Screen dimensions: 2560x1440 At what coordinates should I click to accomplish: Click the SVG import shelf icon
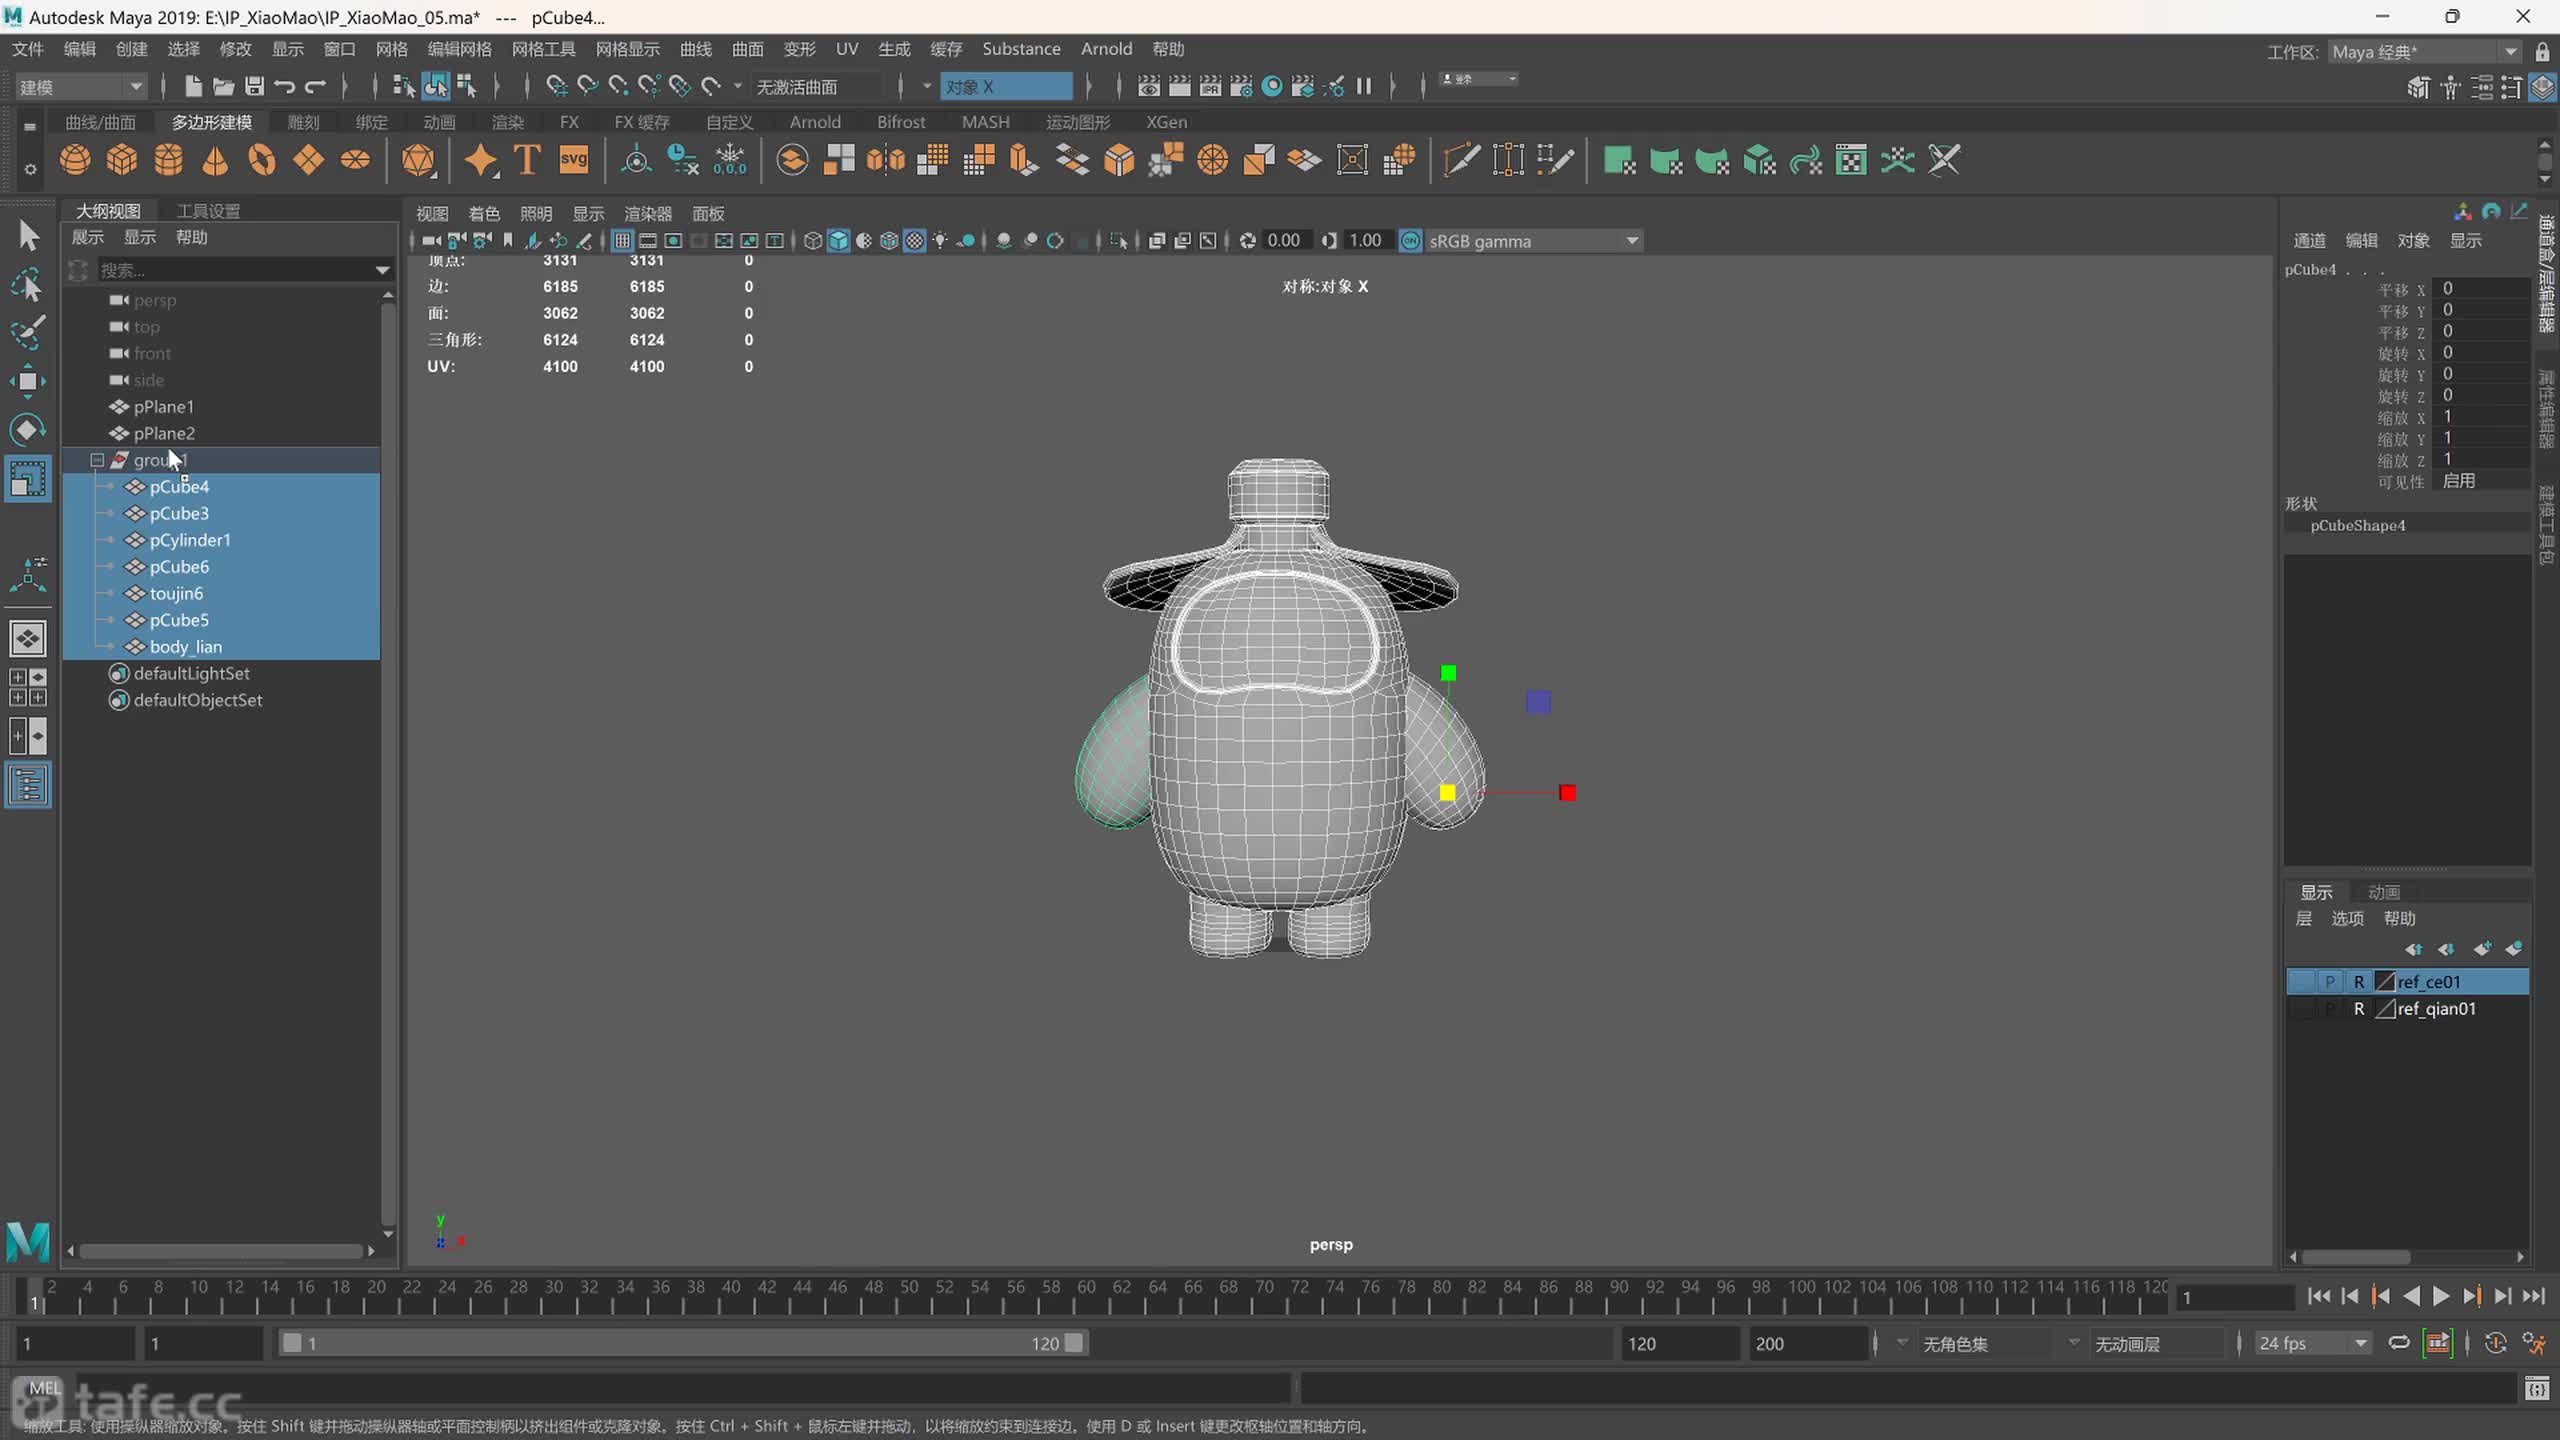pyautogui.click(x=574, y=160)
